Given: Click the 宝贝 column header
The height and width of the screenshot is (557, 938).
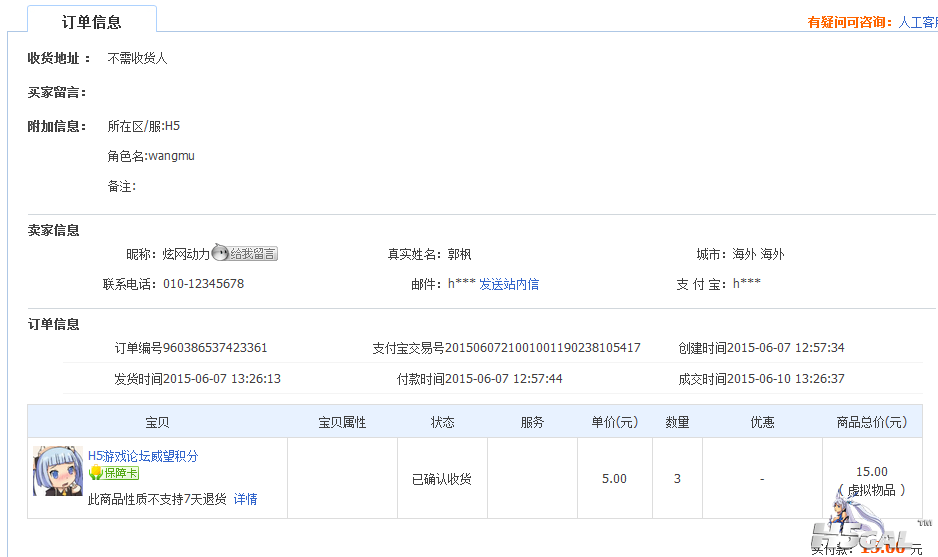Looking at the screenshot, I should click(x=157, y=422).
